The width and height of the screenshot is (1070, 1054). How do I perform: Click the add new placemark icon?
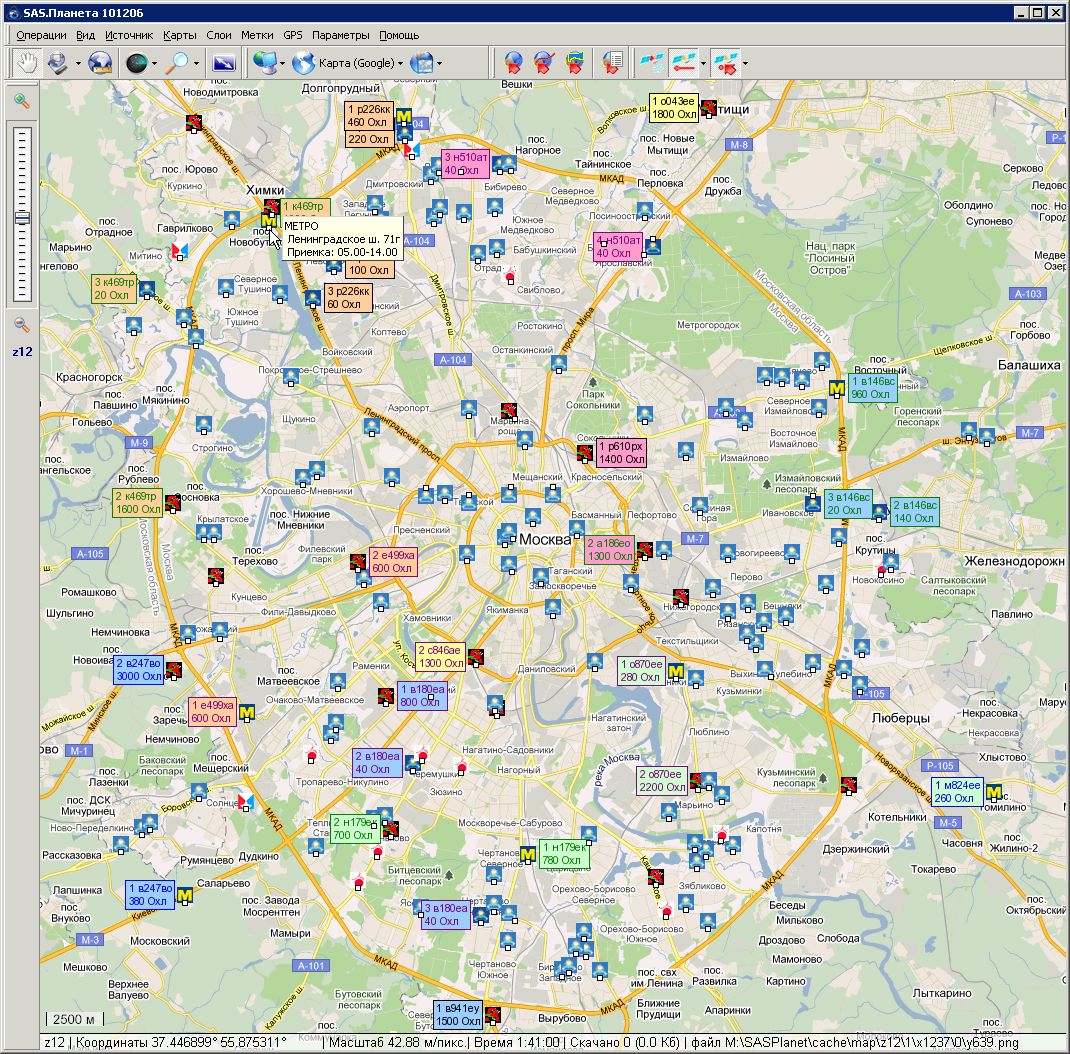coord(512,63)
